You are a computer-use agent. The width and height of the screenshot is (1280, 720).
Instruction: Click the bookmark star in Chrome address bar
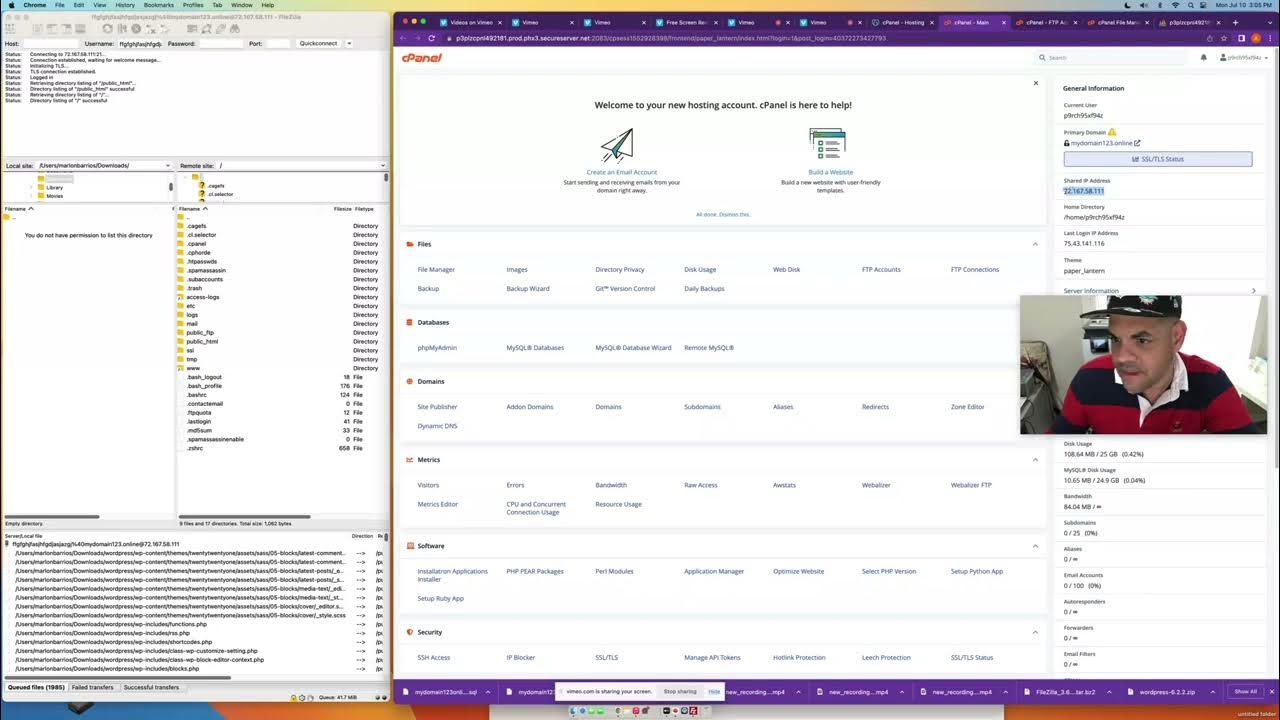tap(1224, 38)
